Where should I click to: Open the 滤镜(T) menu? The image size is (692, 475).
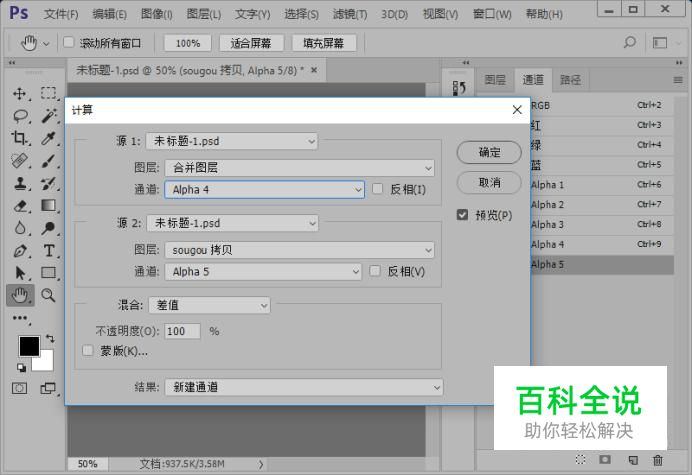tap(350, 14)
